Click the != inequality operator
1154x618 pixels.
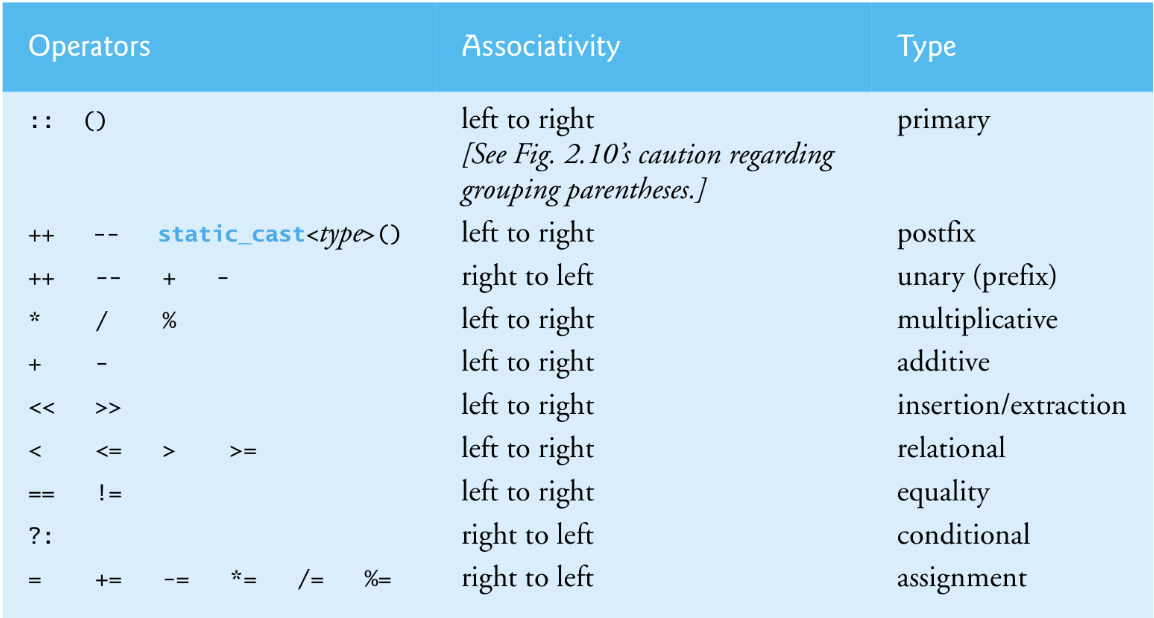point(109,493)
